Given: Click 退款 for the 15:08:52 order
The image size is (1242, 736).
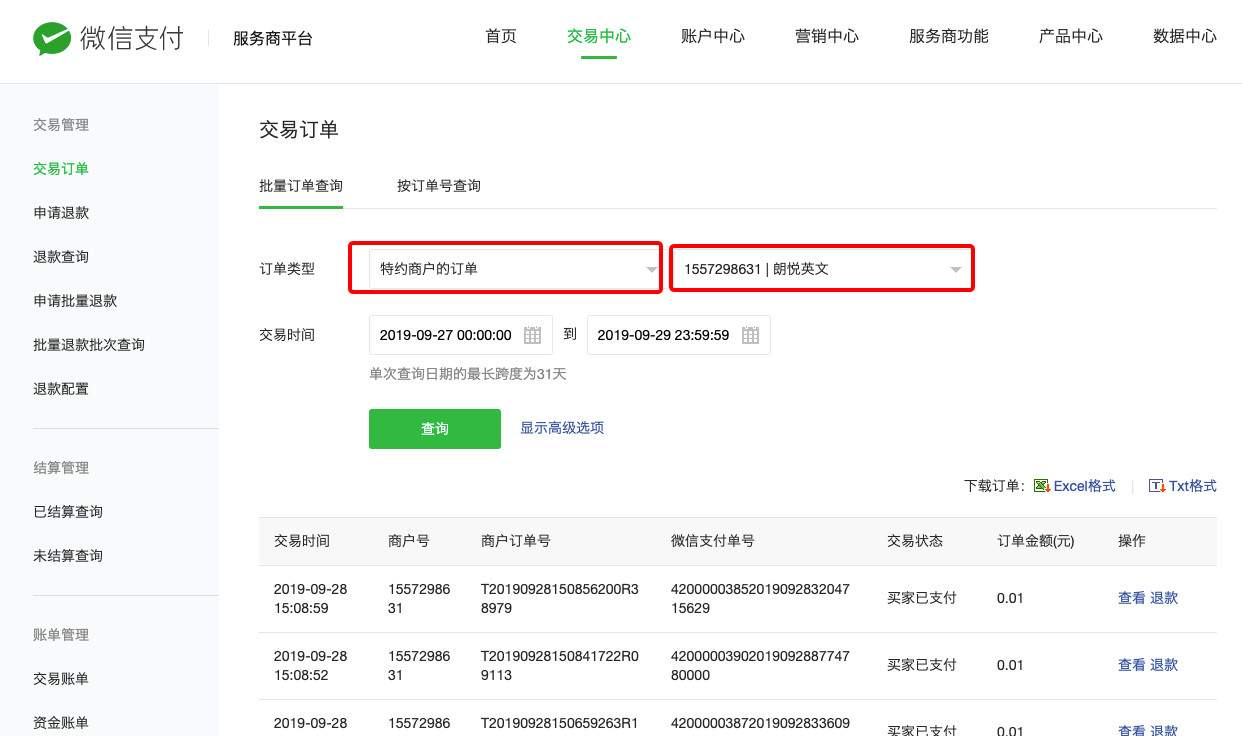Looking at the screenshot, I should 1164,665.
